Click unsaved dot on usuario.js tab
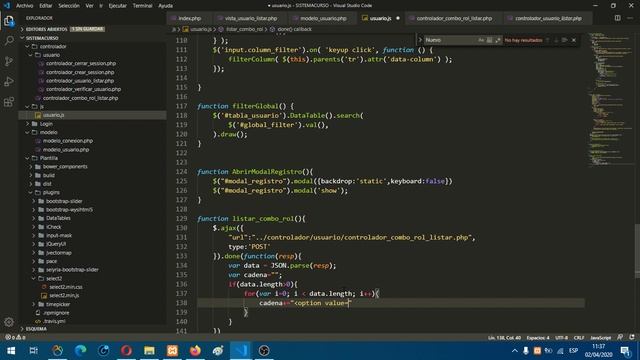This screenshot has width=640, height=360. [398, 18]
